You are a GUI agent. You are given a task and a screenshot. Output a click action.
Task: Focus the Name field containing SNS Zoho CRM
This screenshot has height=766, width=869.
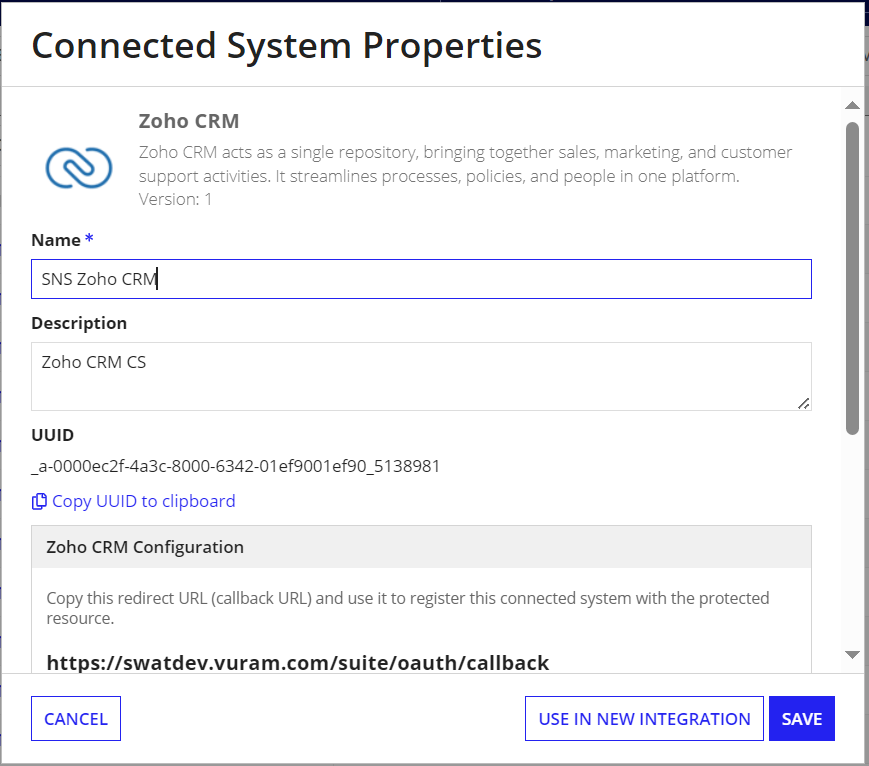421,279
